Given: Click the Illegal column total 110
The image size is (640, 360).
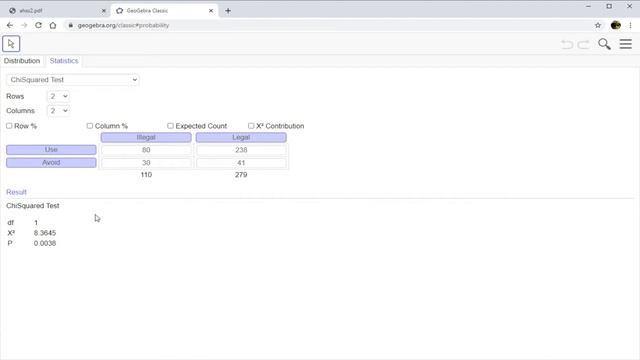Looking at the screenshot, I should (x=146, y=175).
